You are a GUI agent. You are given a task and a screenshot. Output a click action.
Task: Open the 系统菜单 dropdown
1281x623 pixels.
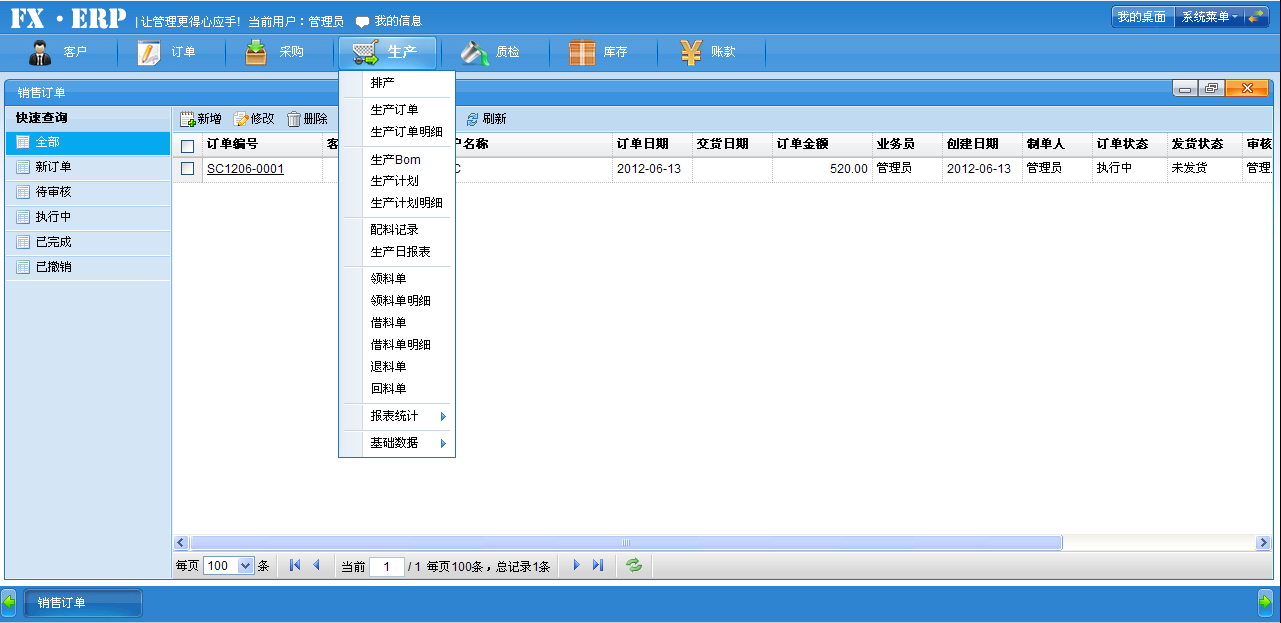point(1209,17)
